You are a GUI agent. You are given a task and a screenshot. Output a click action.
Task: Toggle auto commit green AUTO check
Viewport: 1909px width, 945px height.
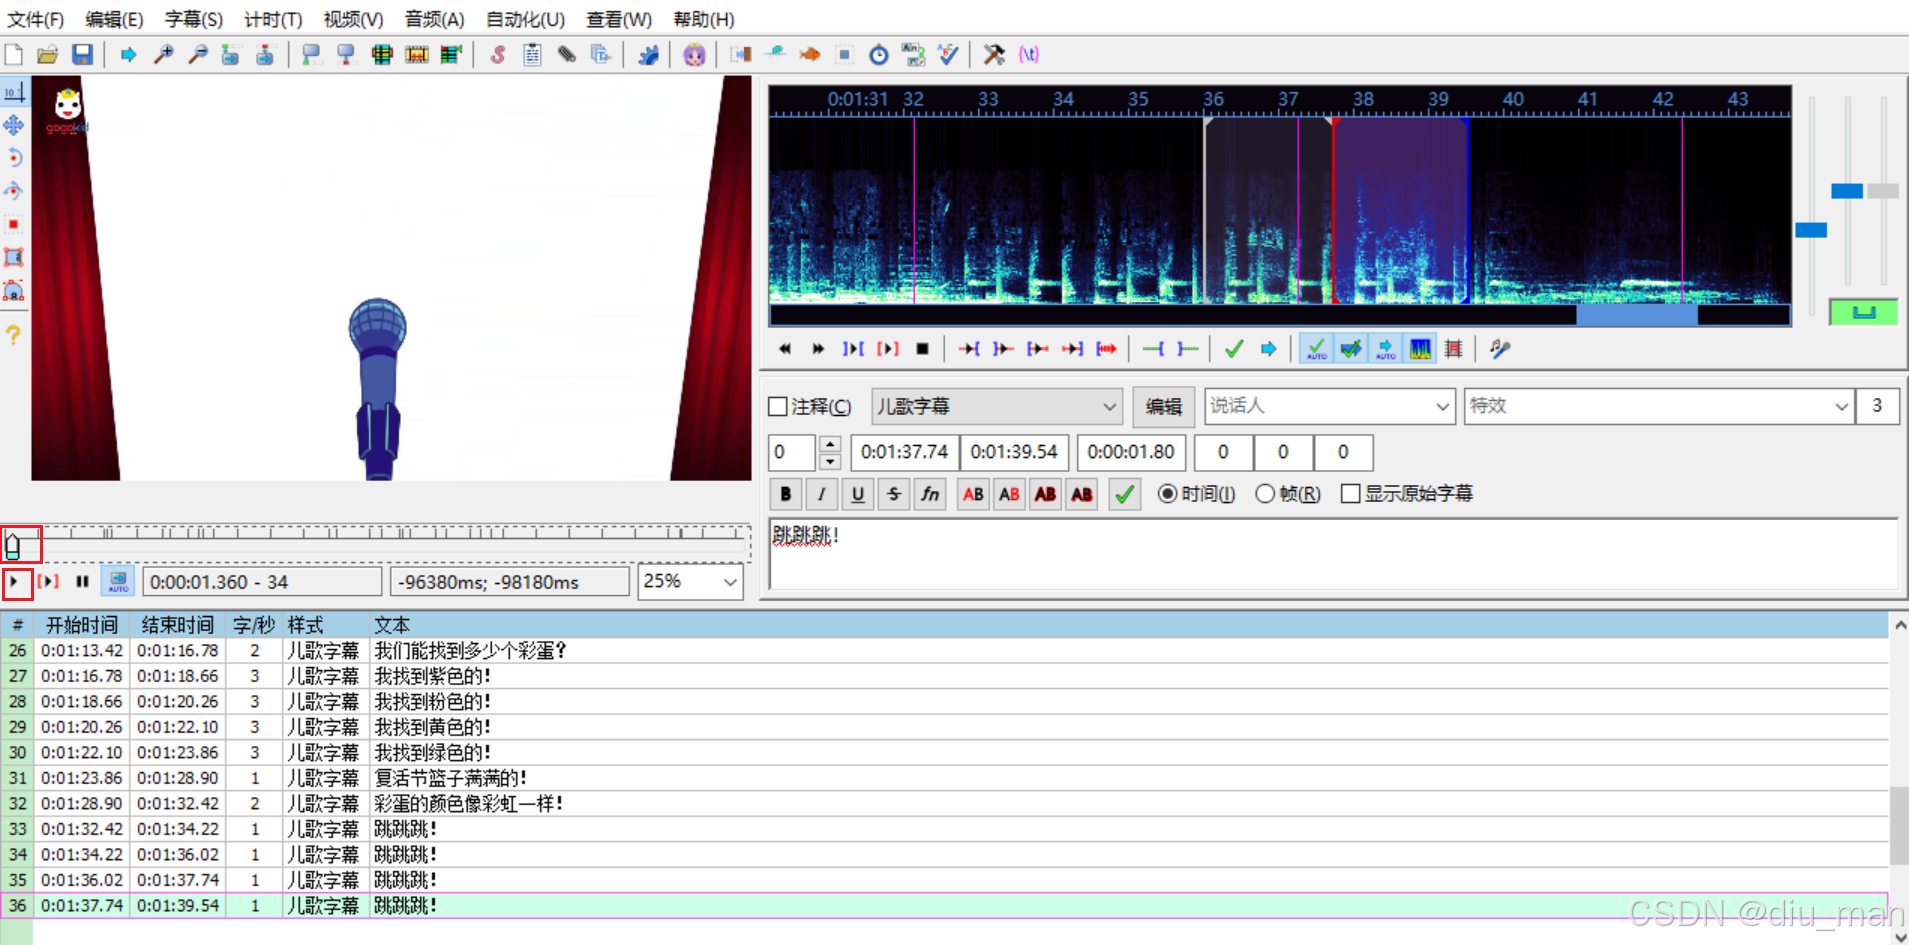[x=1317, y=348]
